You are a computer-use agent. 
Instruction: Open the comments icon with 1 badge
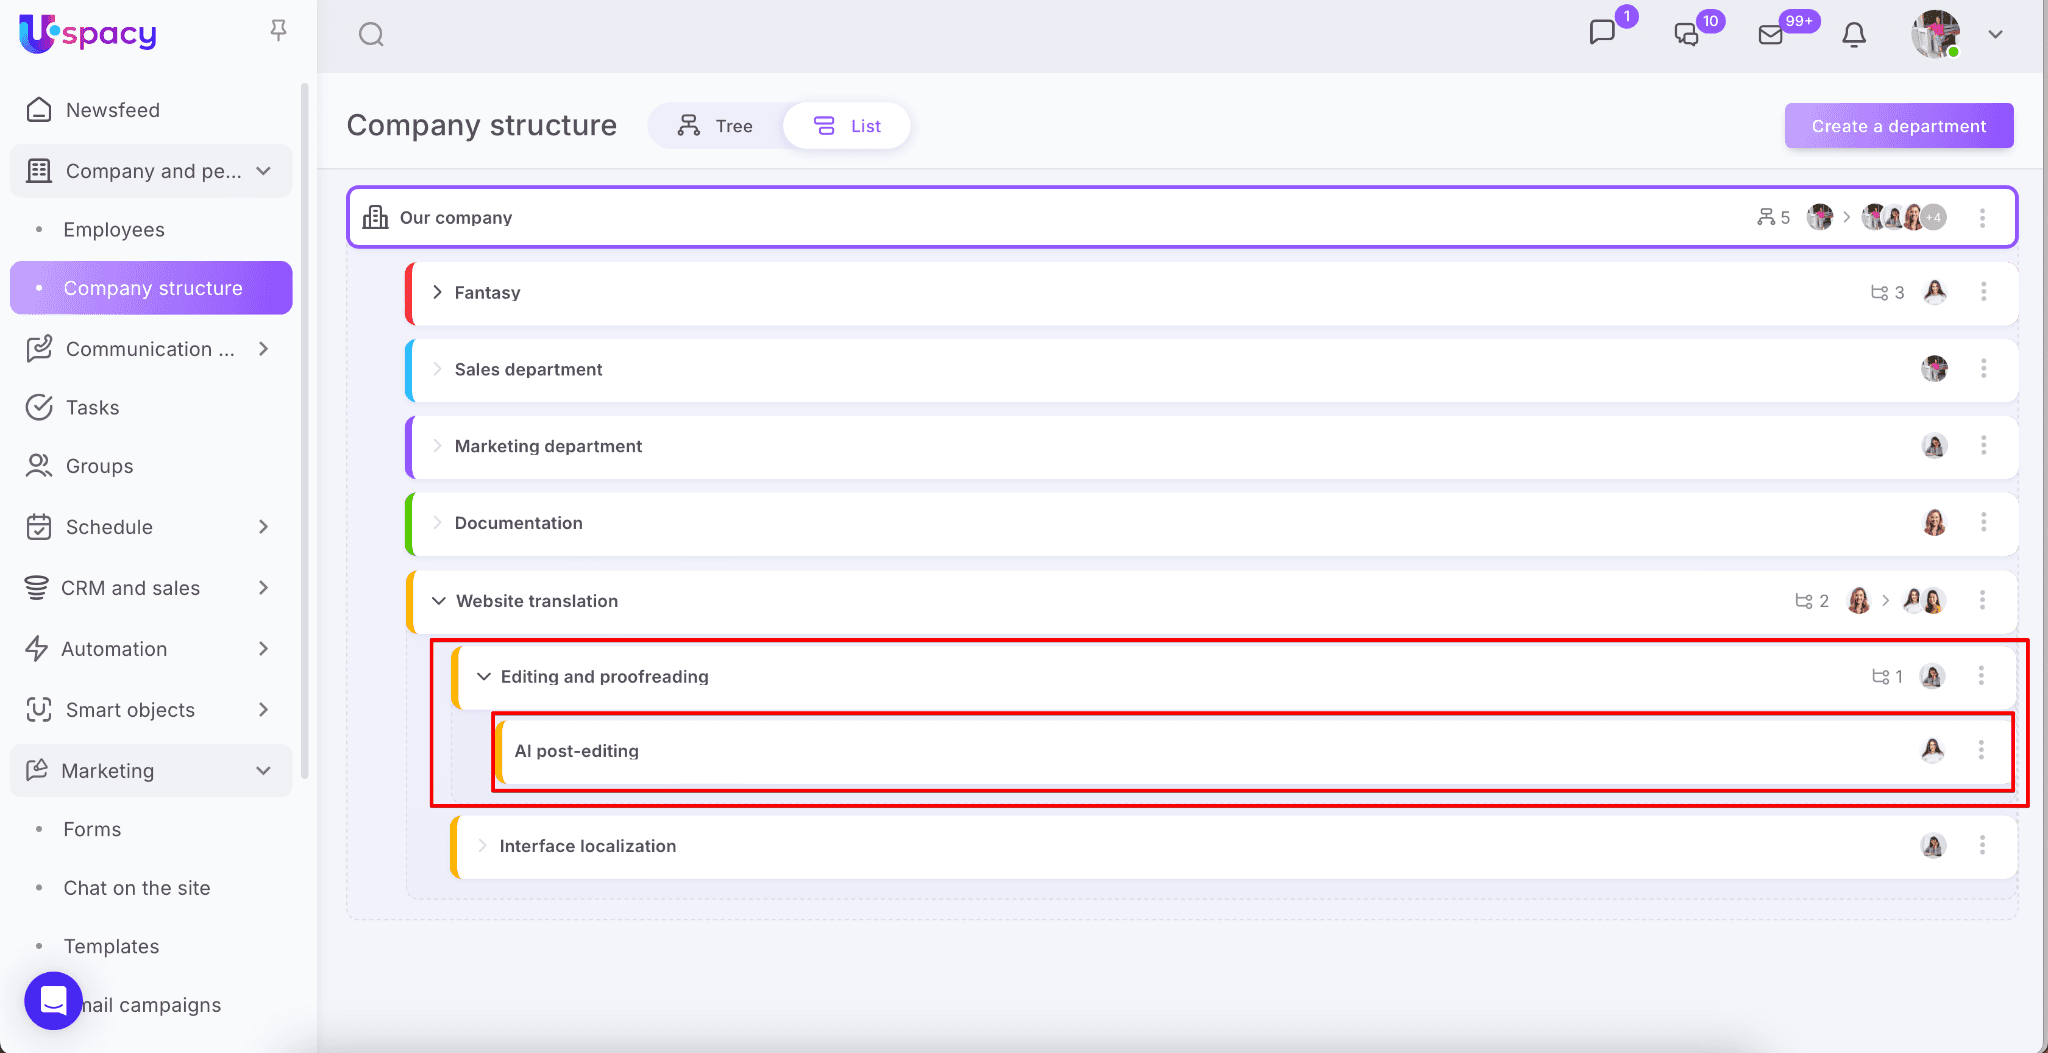point(1602,33)
